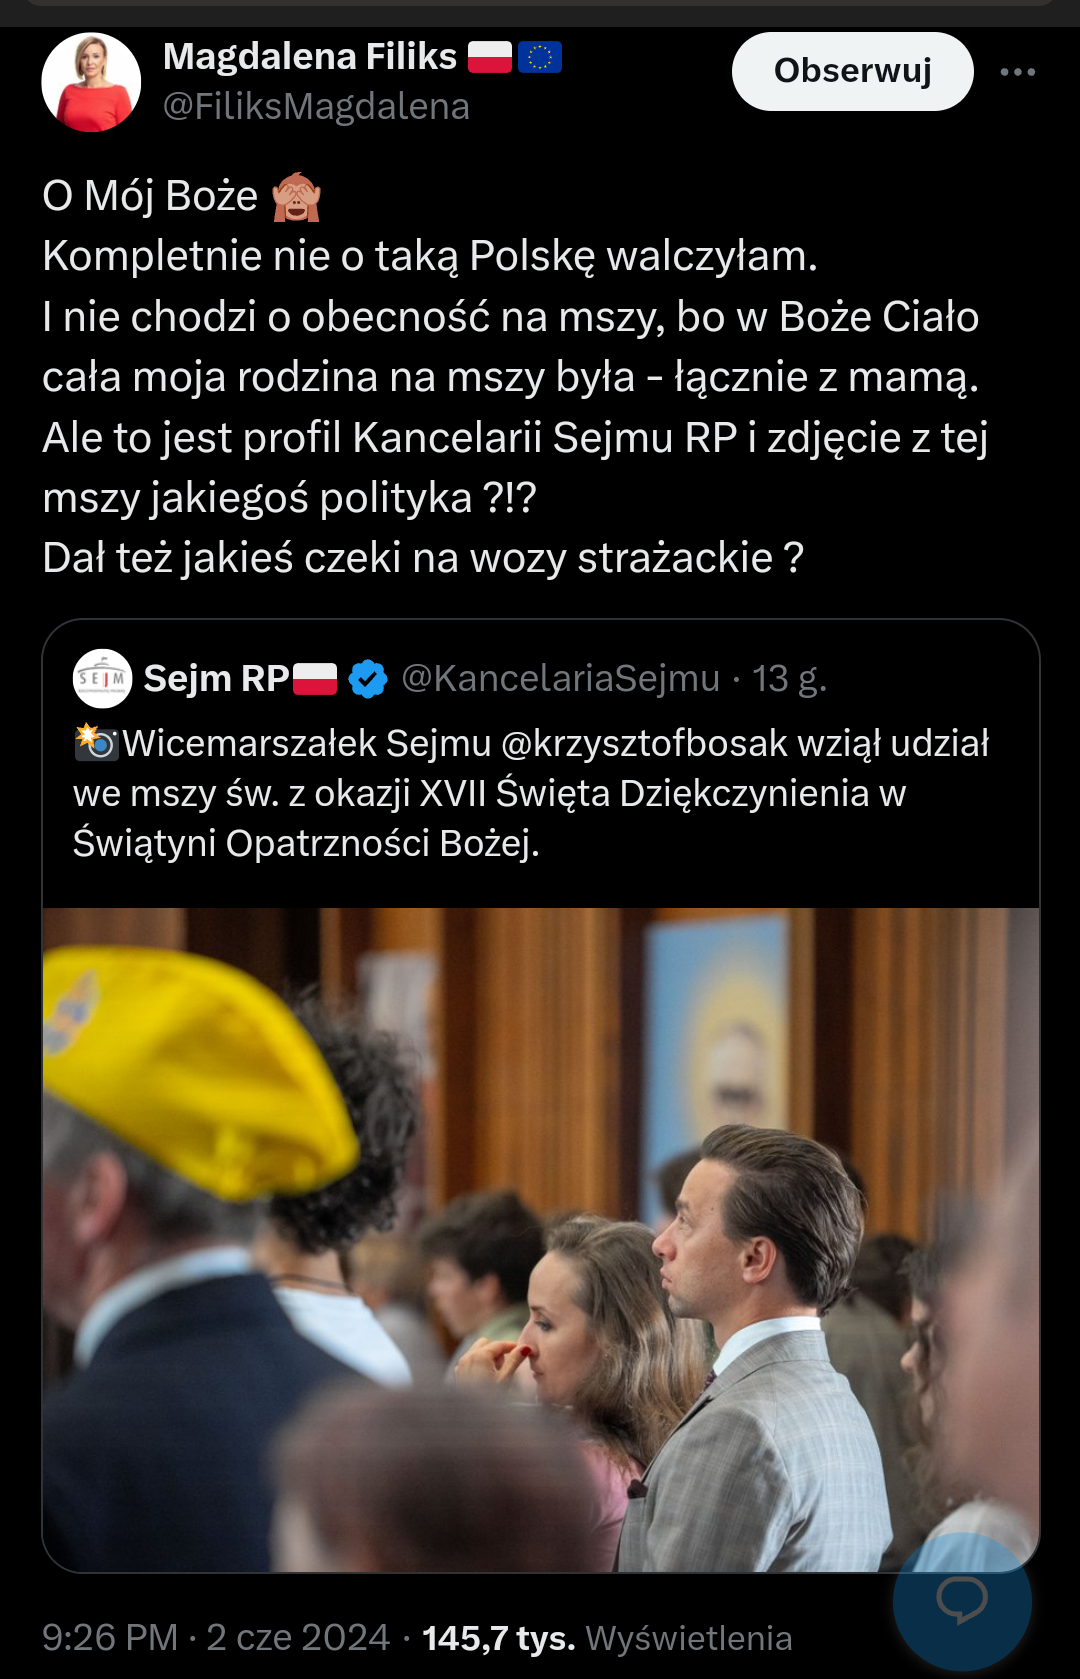Tap the Sejm RP logo avatar
Screen dimensions: 1080x1679
click(102, 679)
